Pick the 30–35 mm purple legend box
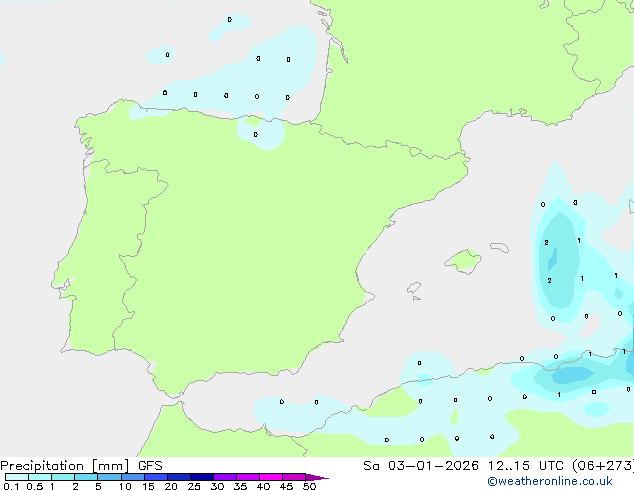This screenshot has height=490, width=634. pos(225,477)
